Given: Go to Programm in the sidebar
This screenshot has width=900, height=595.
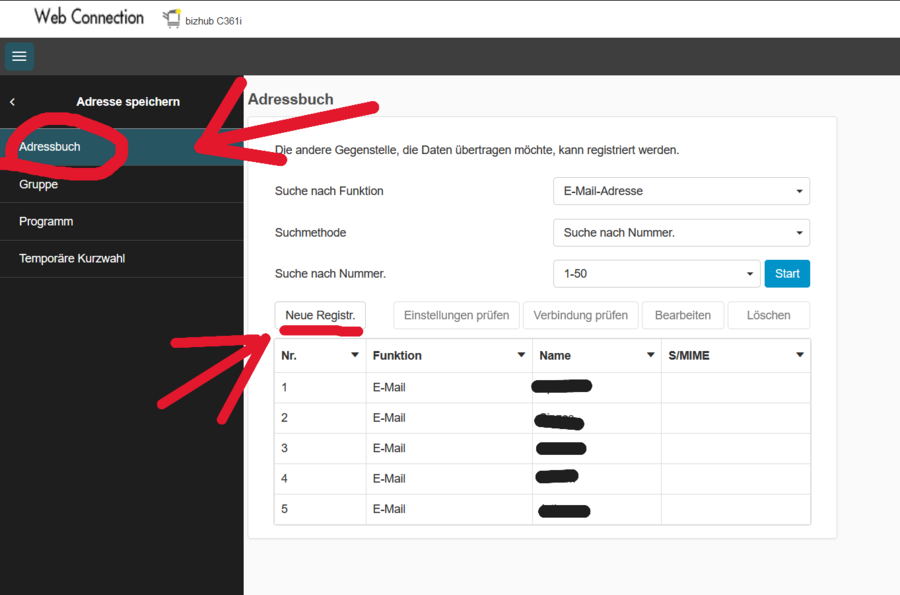Looking at the screenshot, I should point(46,222).
